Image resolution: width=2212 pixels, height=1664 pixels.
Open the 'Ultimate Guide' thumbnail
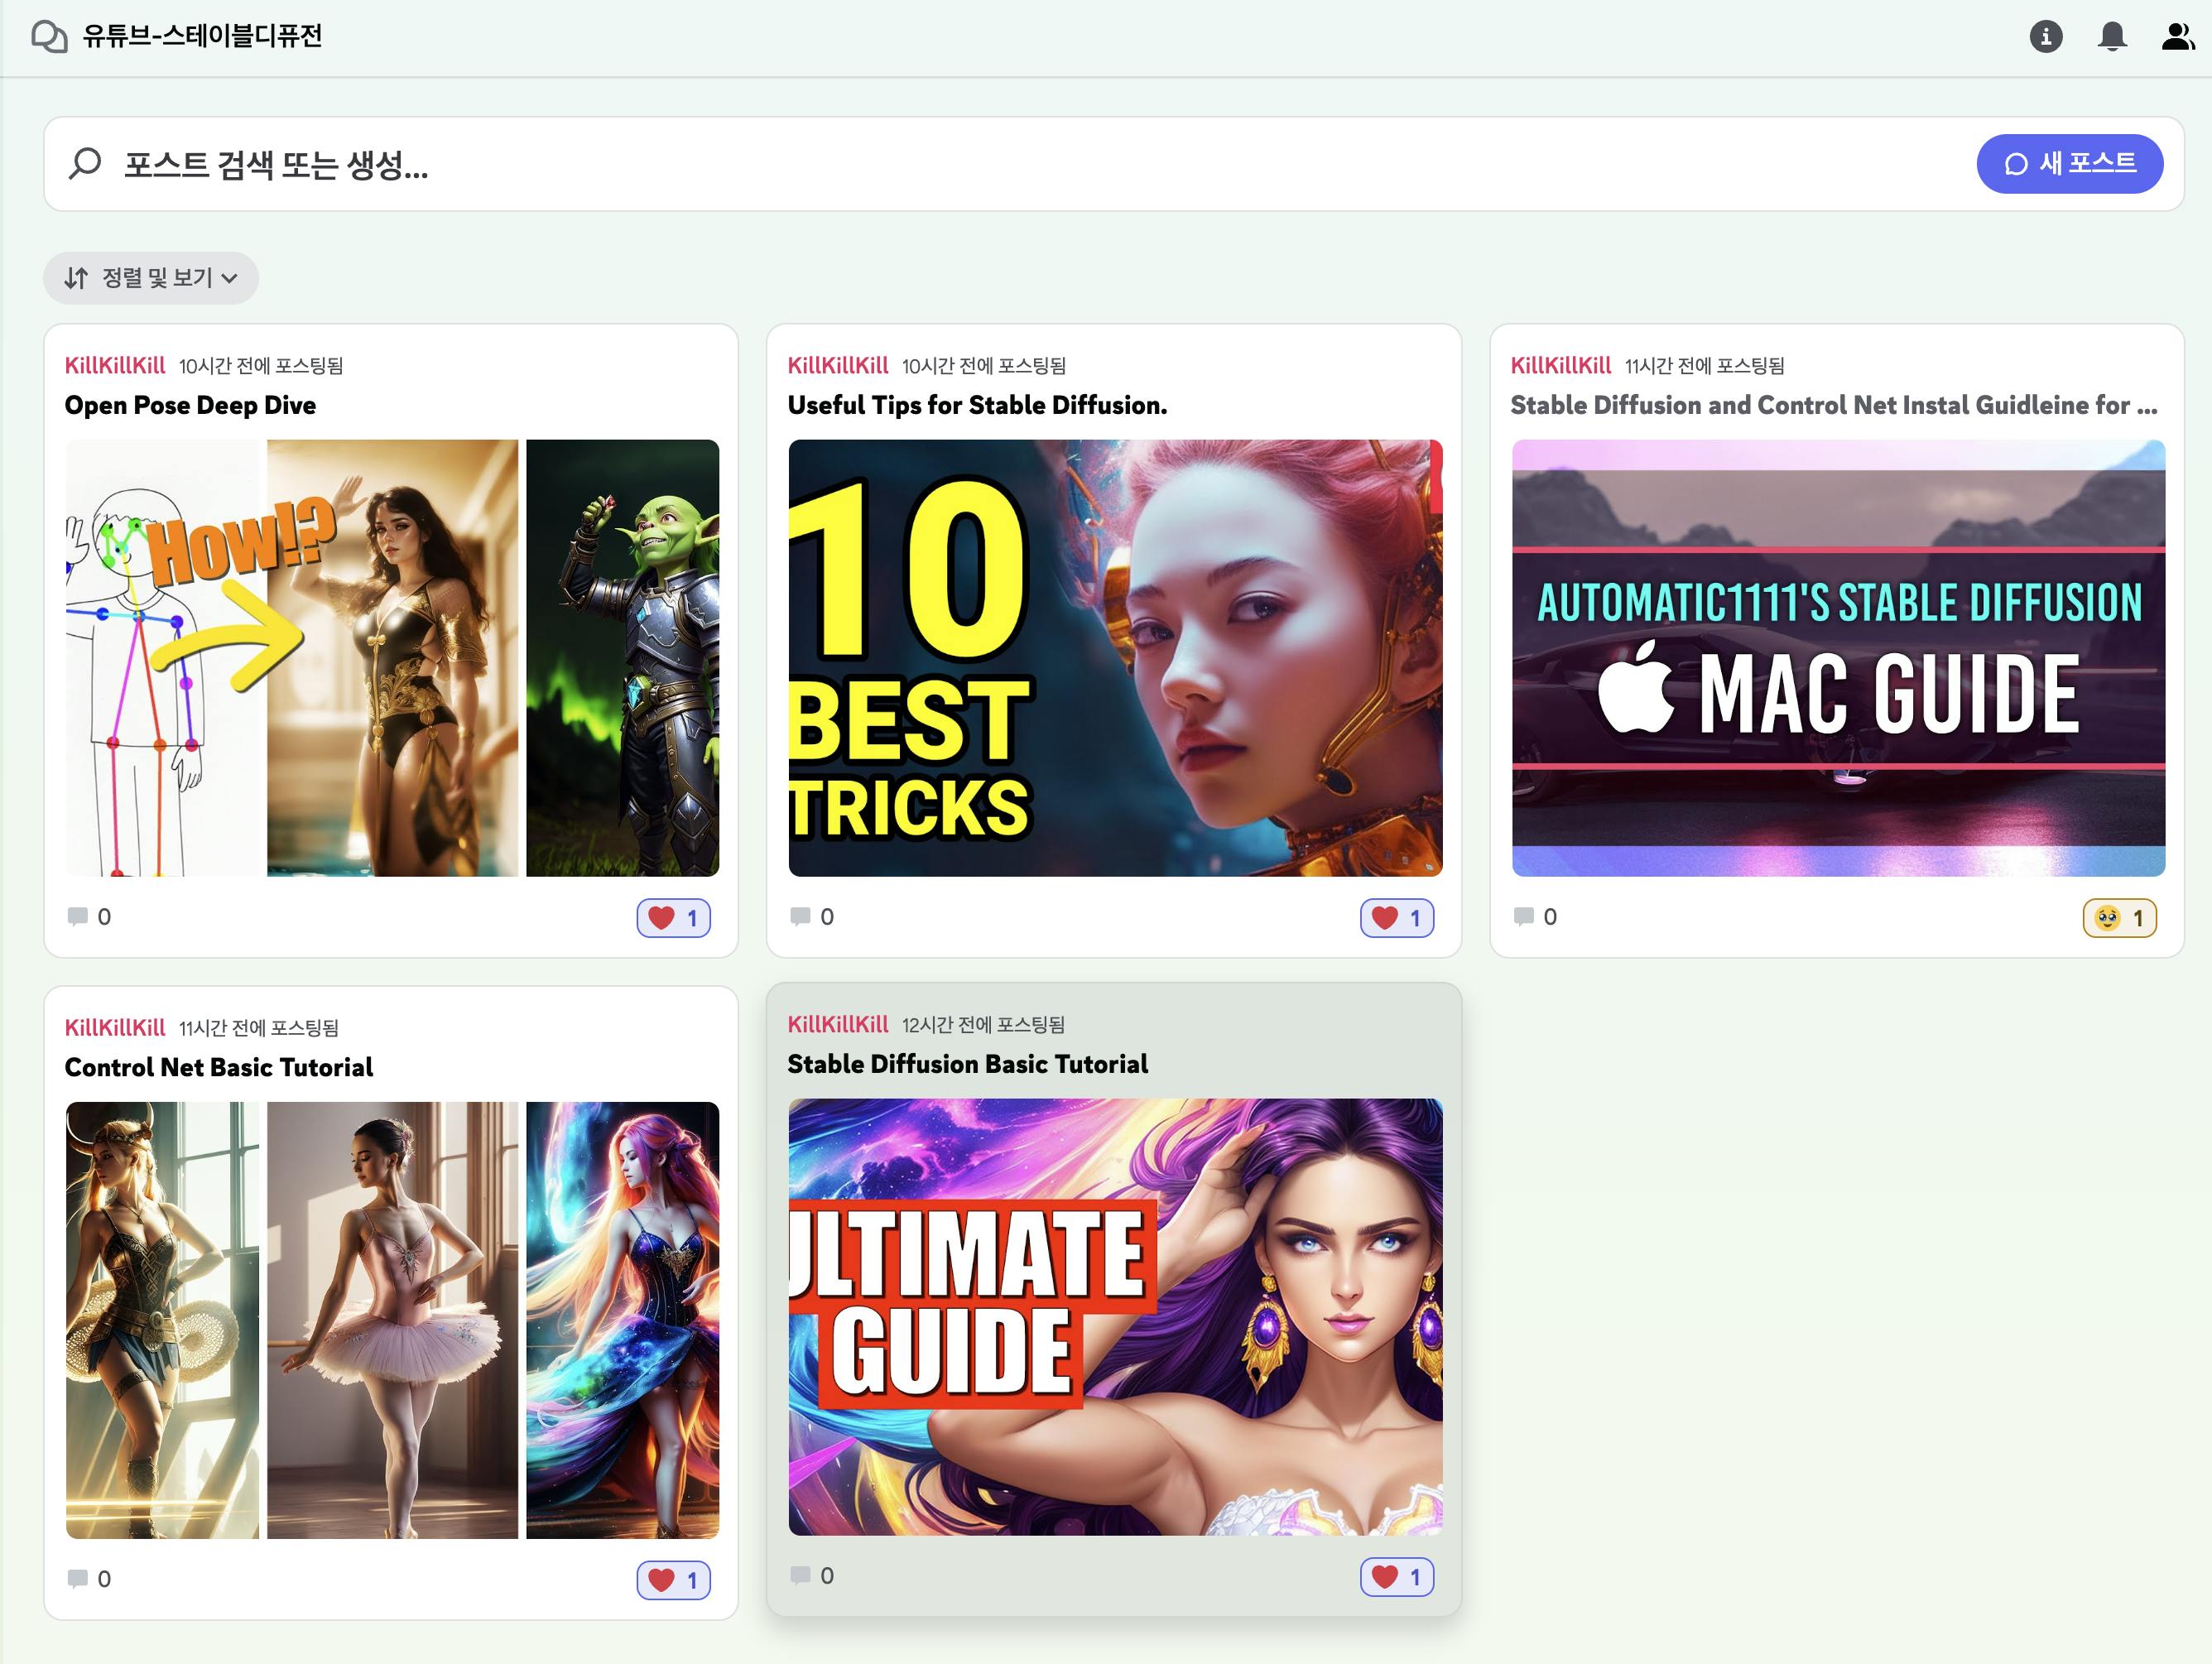tap(1115, 1317)
